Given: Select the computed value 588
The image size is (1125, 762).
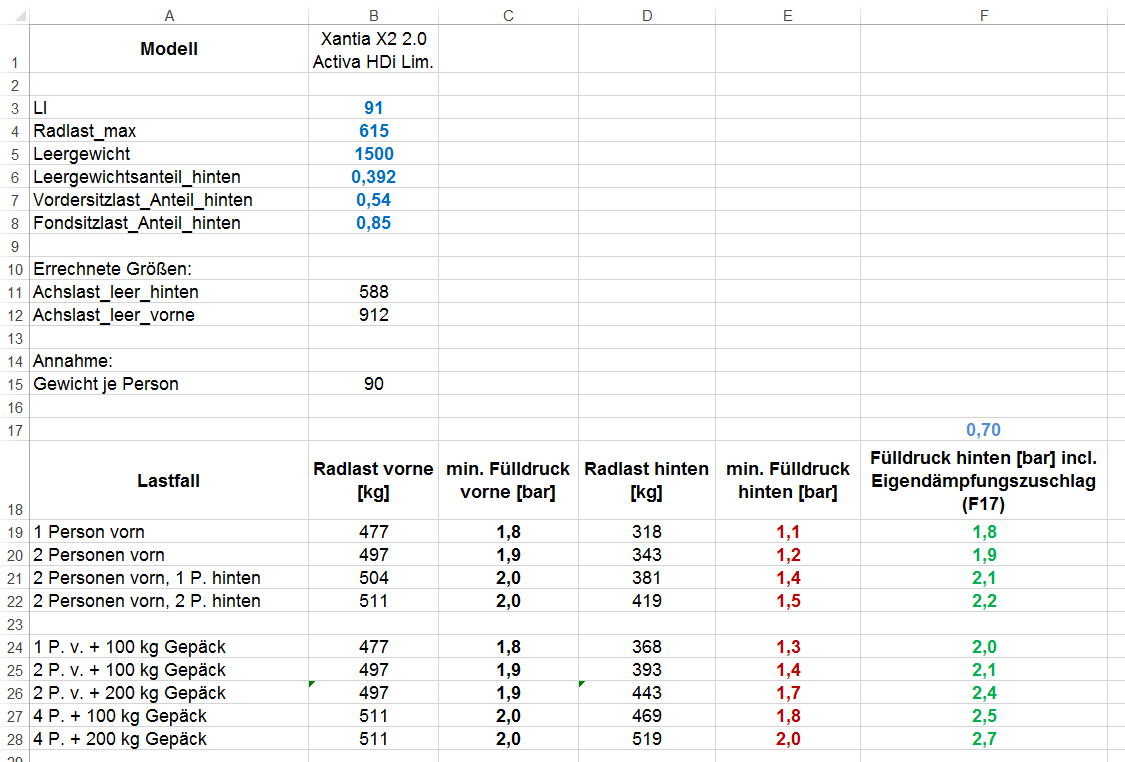Looking at the screenshot, I should coord(373,291).
